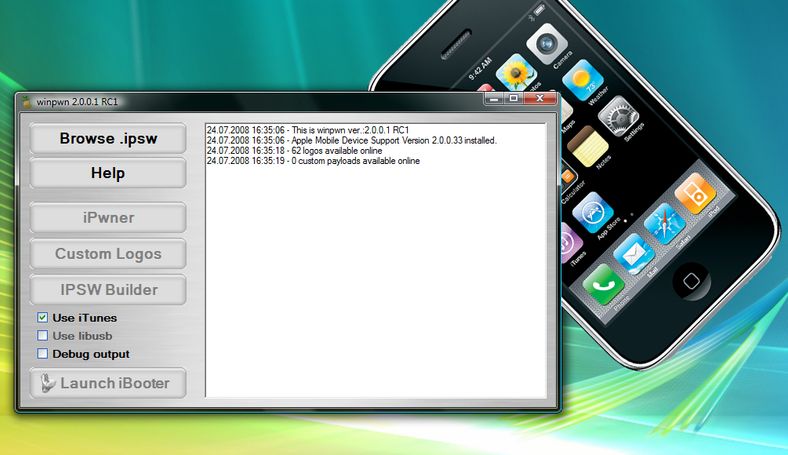
Task: Launch the IPSW Builder
Action: (108, 290)
